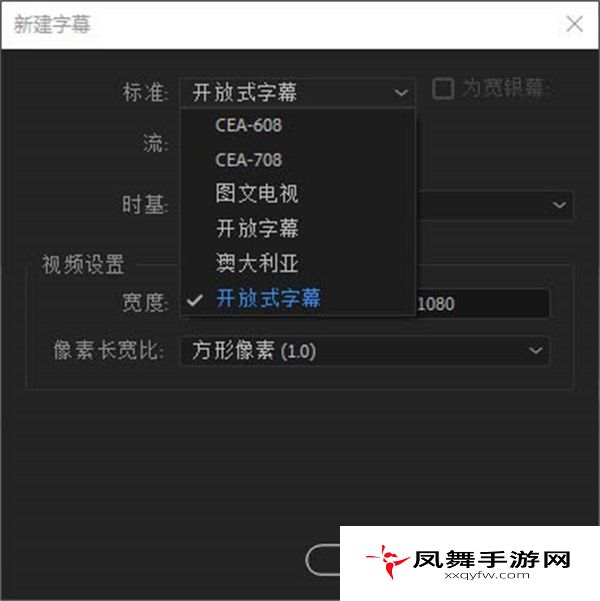Click the checkmark beside 开放式字幕
This screenshot has height=601, width=600.
pos(195,300)
